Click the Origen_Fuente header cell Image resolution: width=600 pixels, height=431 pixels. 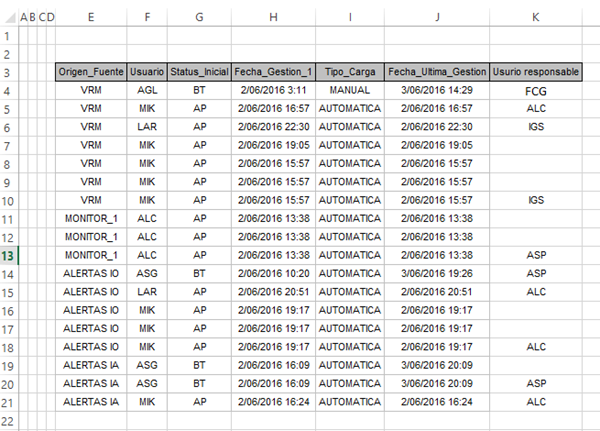(x=91, y=72)
